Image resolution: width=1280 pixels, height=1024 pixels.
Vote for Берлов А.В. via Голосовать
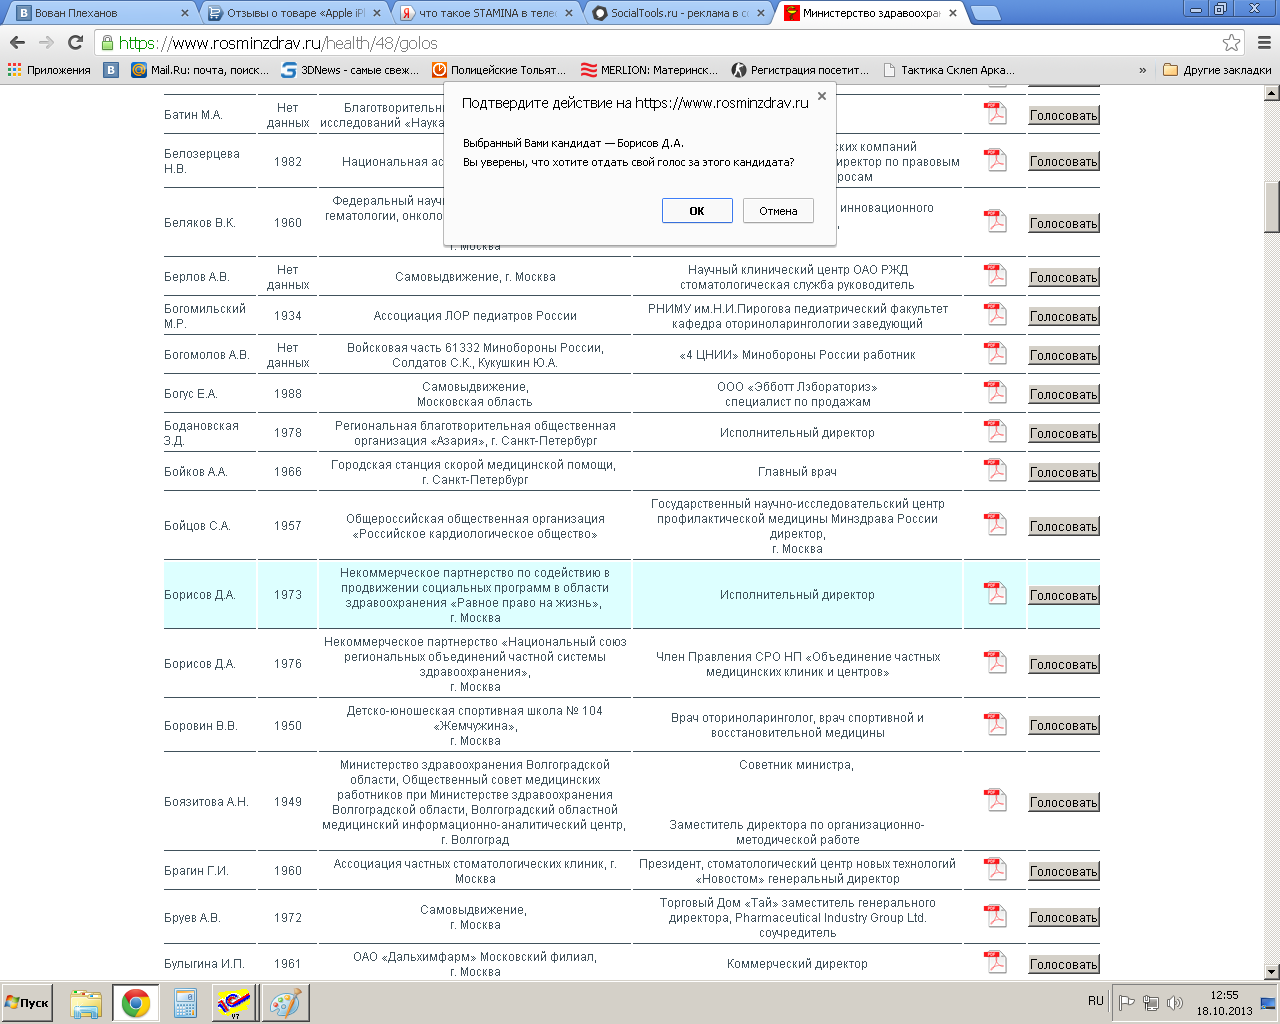[x=1064, y=278]
